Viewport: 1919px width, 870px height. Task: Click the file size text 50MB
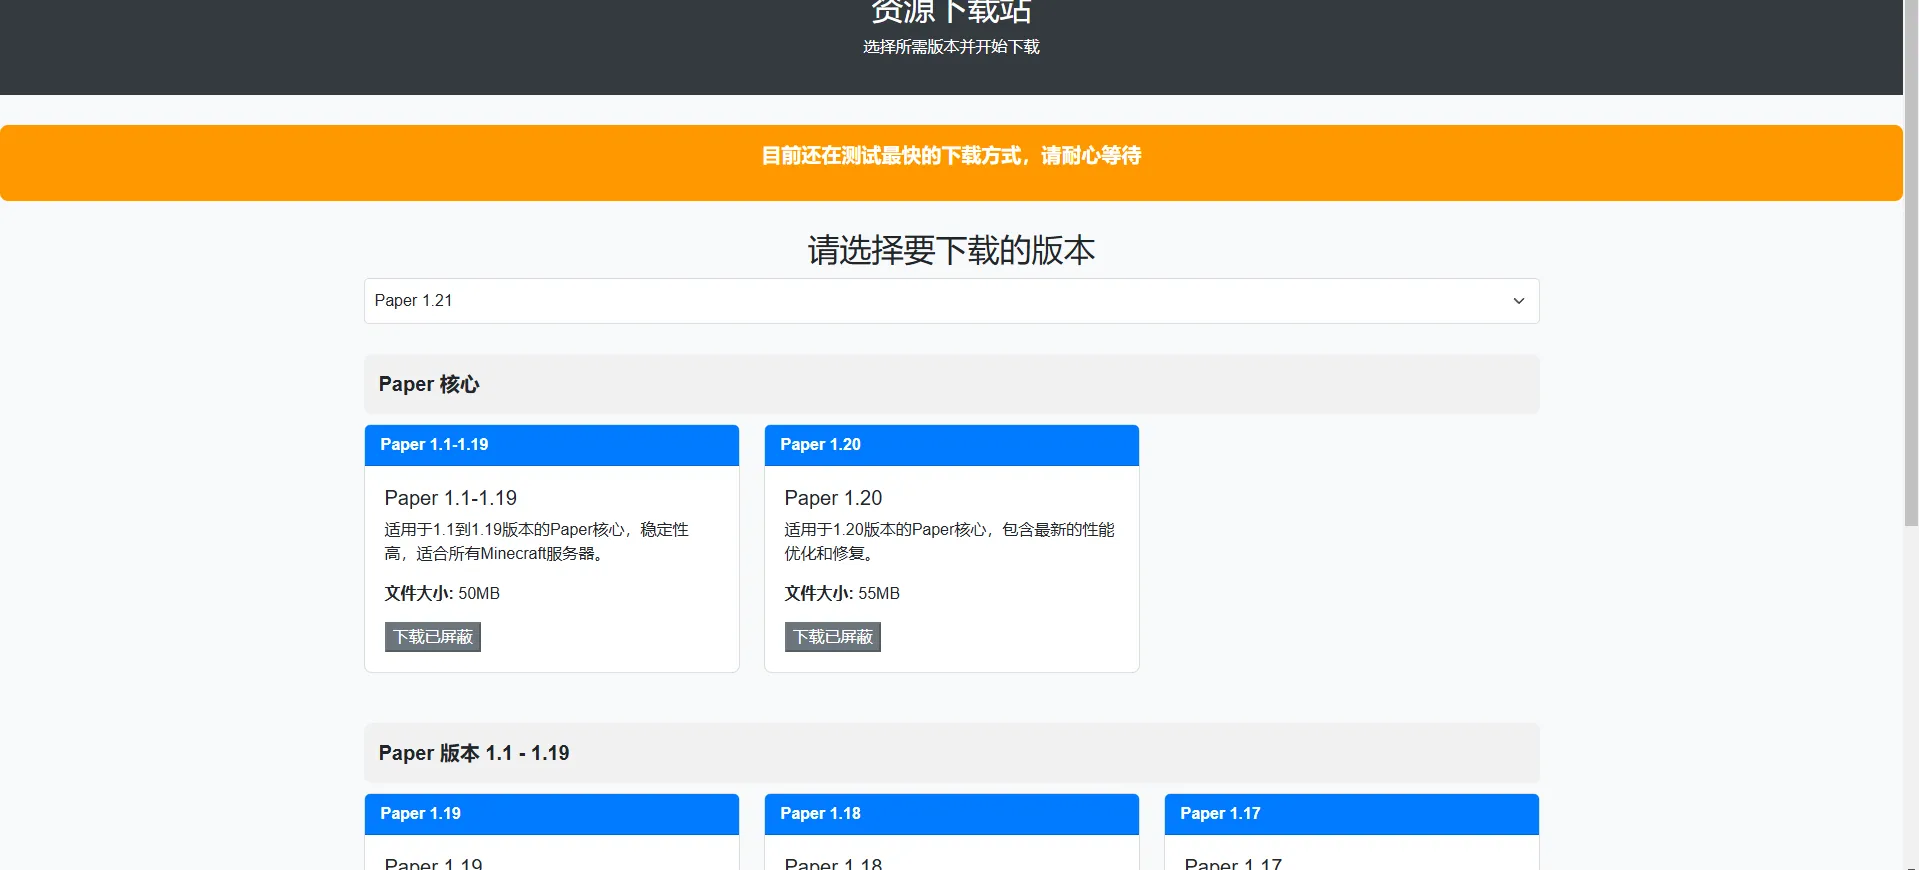pyautogui.click(x=479, y=594)
